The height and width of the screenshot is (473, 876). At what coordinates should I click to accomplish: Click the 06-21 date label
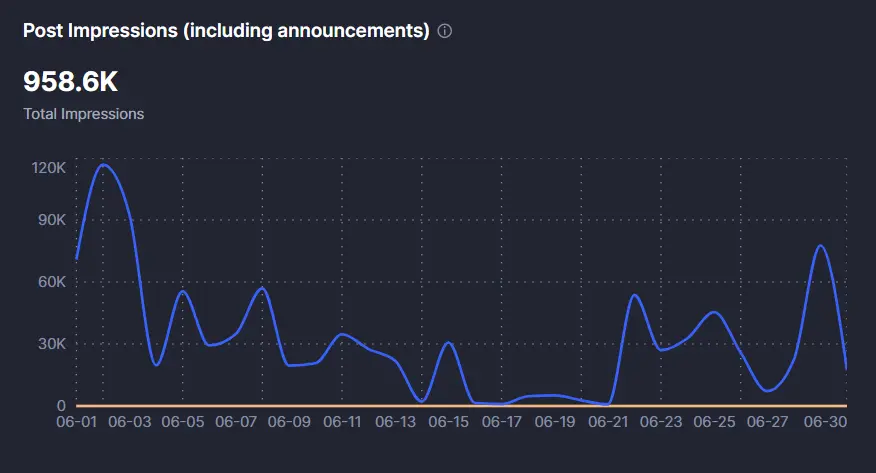tap(608, 422)
